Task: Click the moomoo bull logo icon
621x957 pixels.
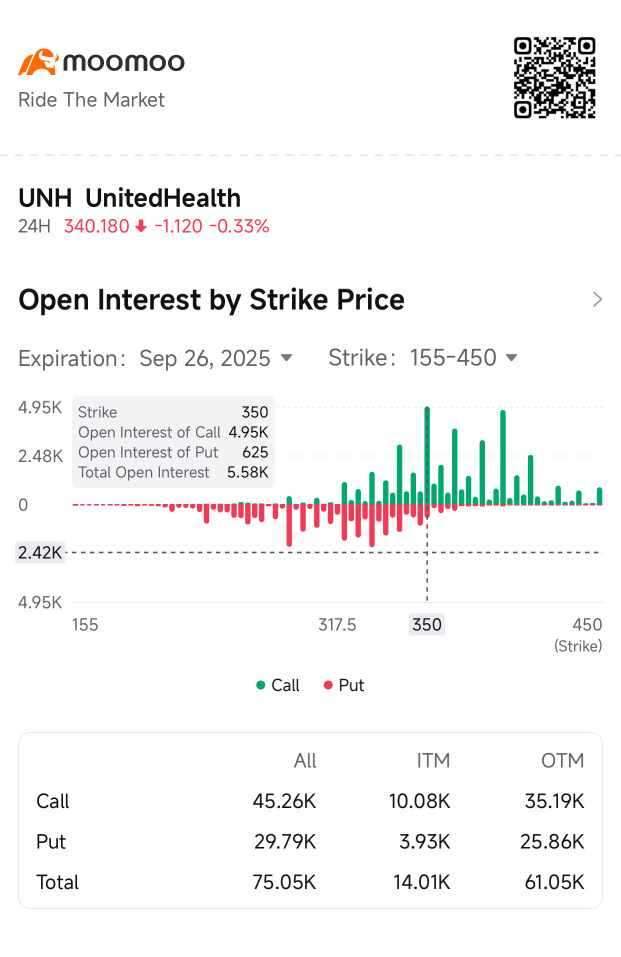Action: (x=38, y=62)
